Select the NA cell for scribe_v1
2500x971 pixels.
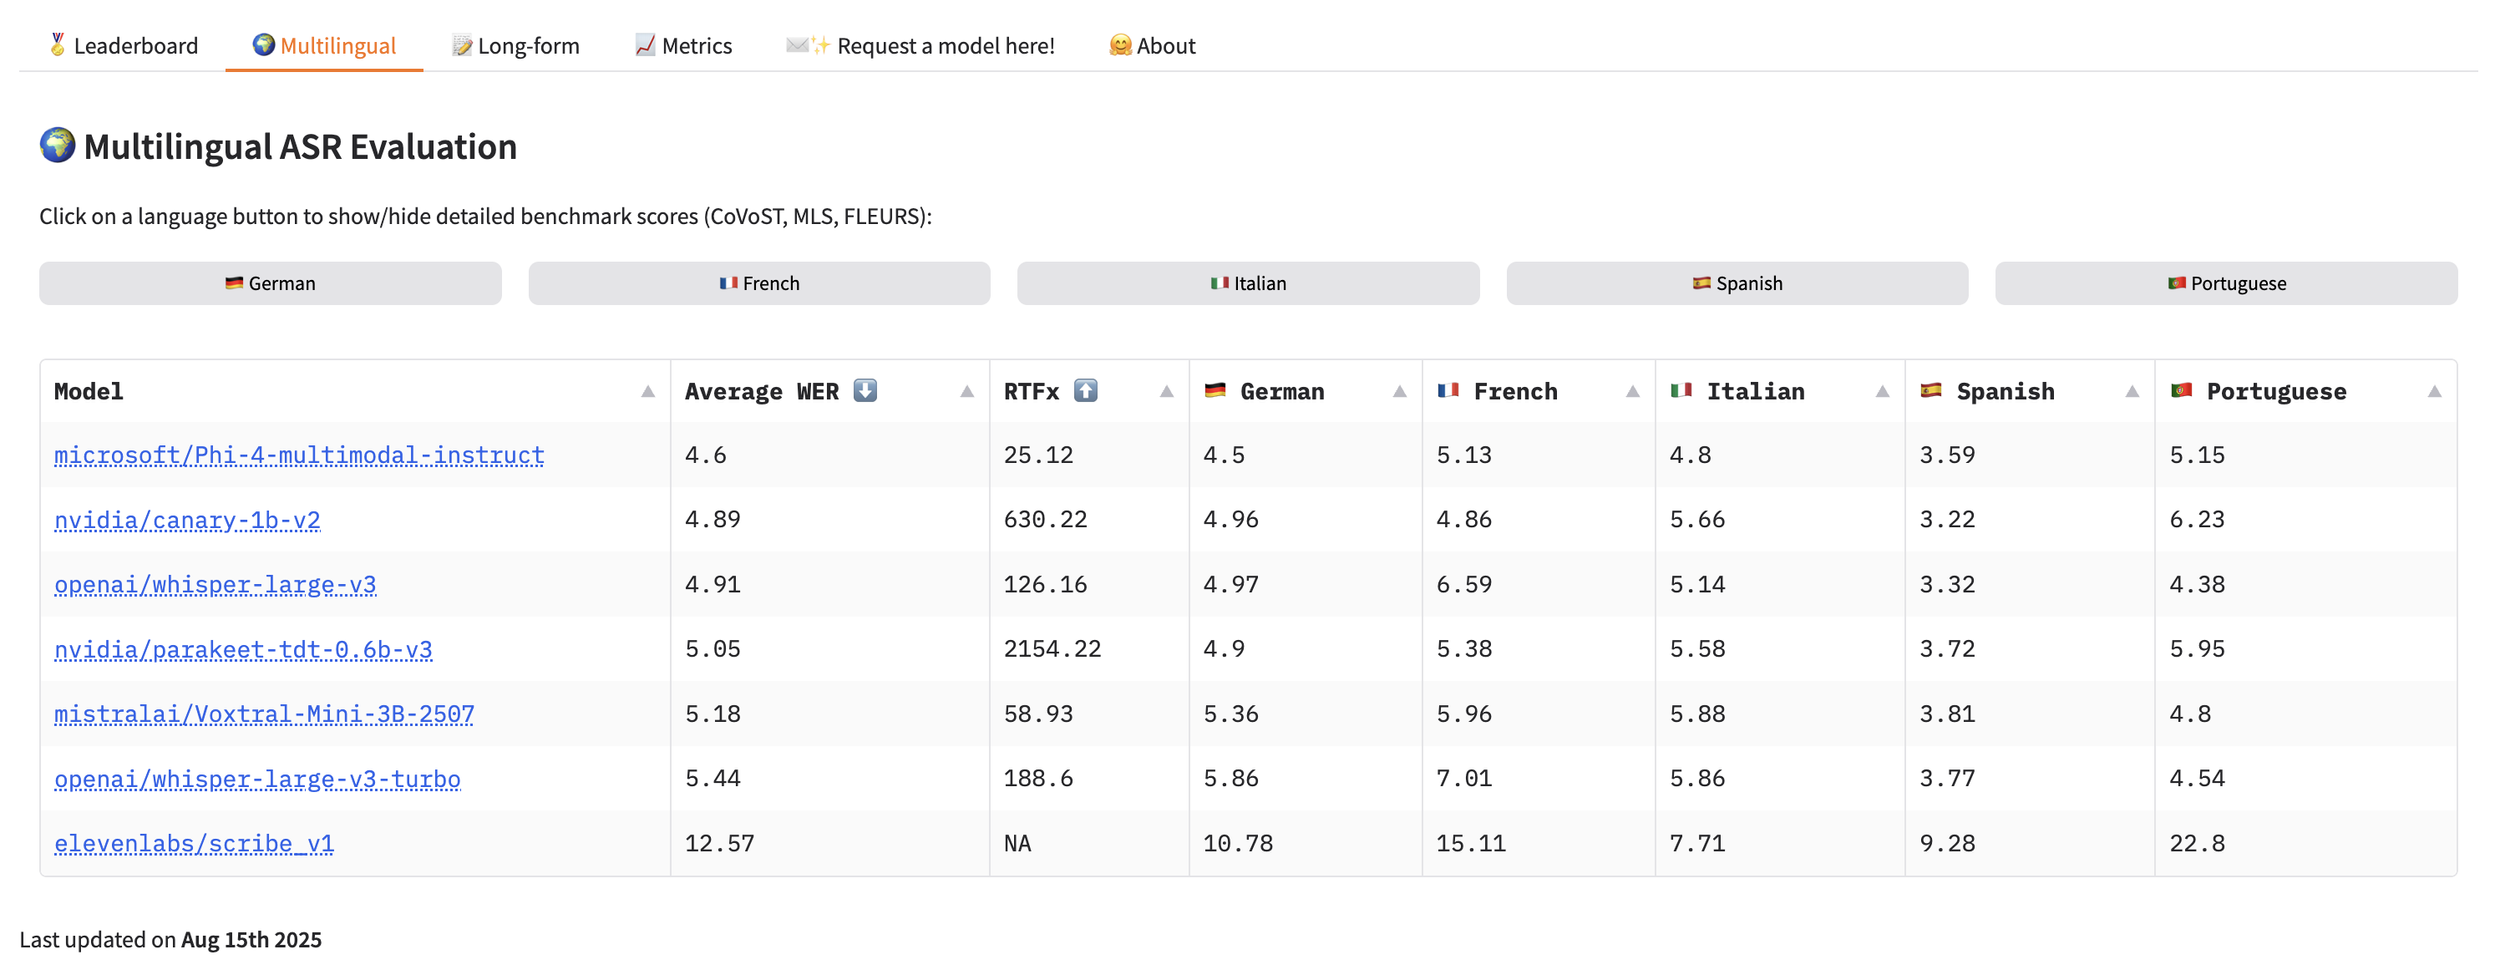click(x=1089, y=844)
